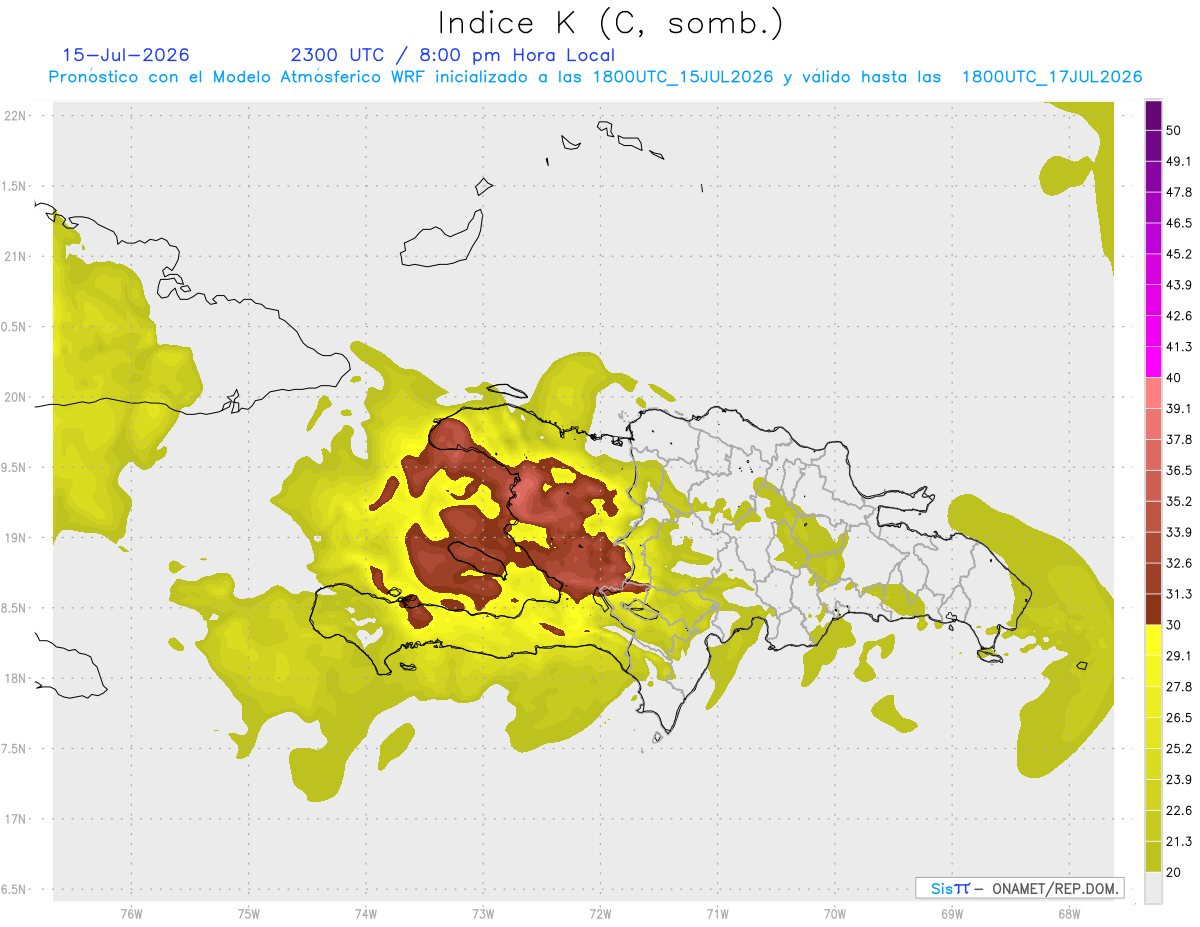Click the '73W' longitude axis label
The width and height of the screenshot is (1200, 927).
(x=483, y=913)
